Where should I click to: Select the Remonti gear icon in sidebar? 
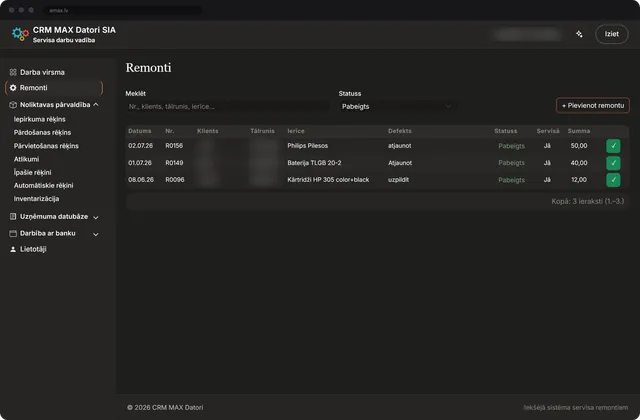13,88
